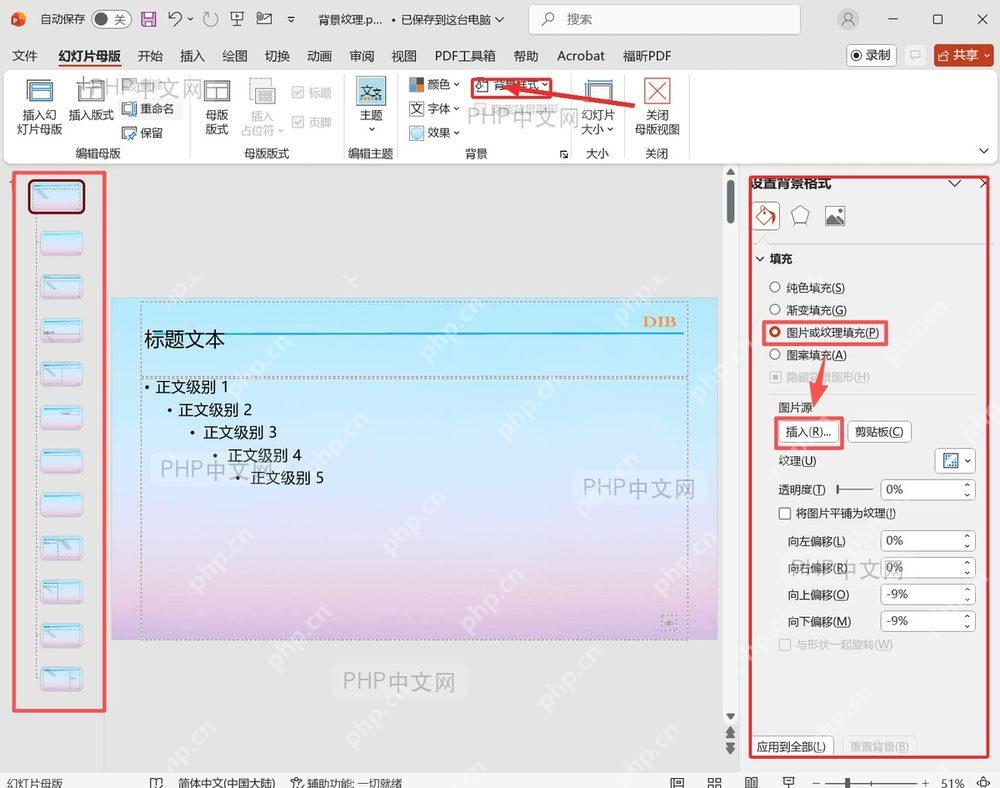Viewport: 1000px width, 788px height.
Task: Open Home (开始) tab
Action: [x=151, y=56]
